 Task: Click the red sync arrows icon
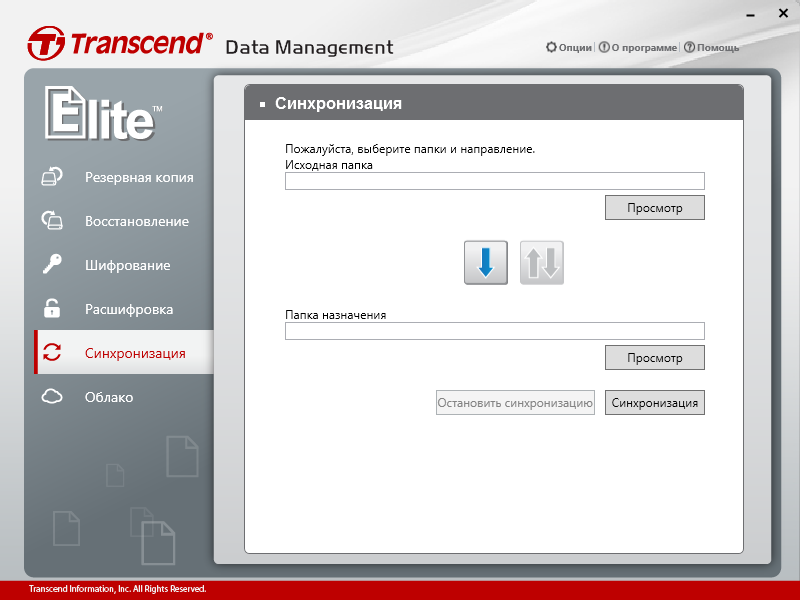(x=52, y=352)
